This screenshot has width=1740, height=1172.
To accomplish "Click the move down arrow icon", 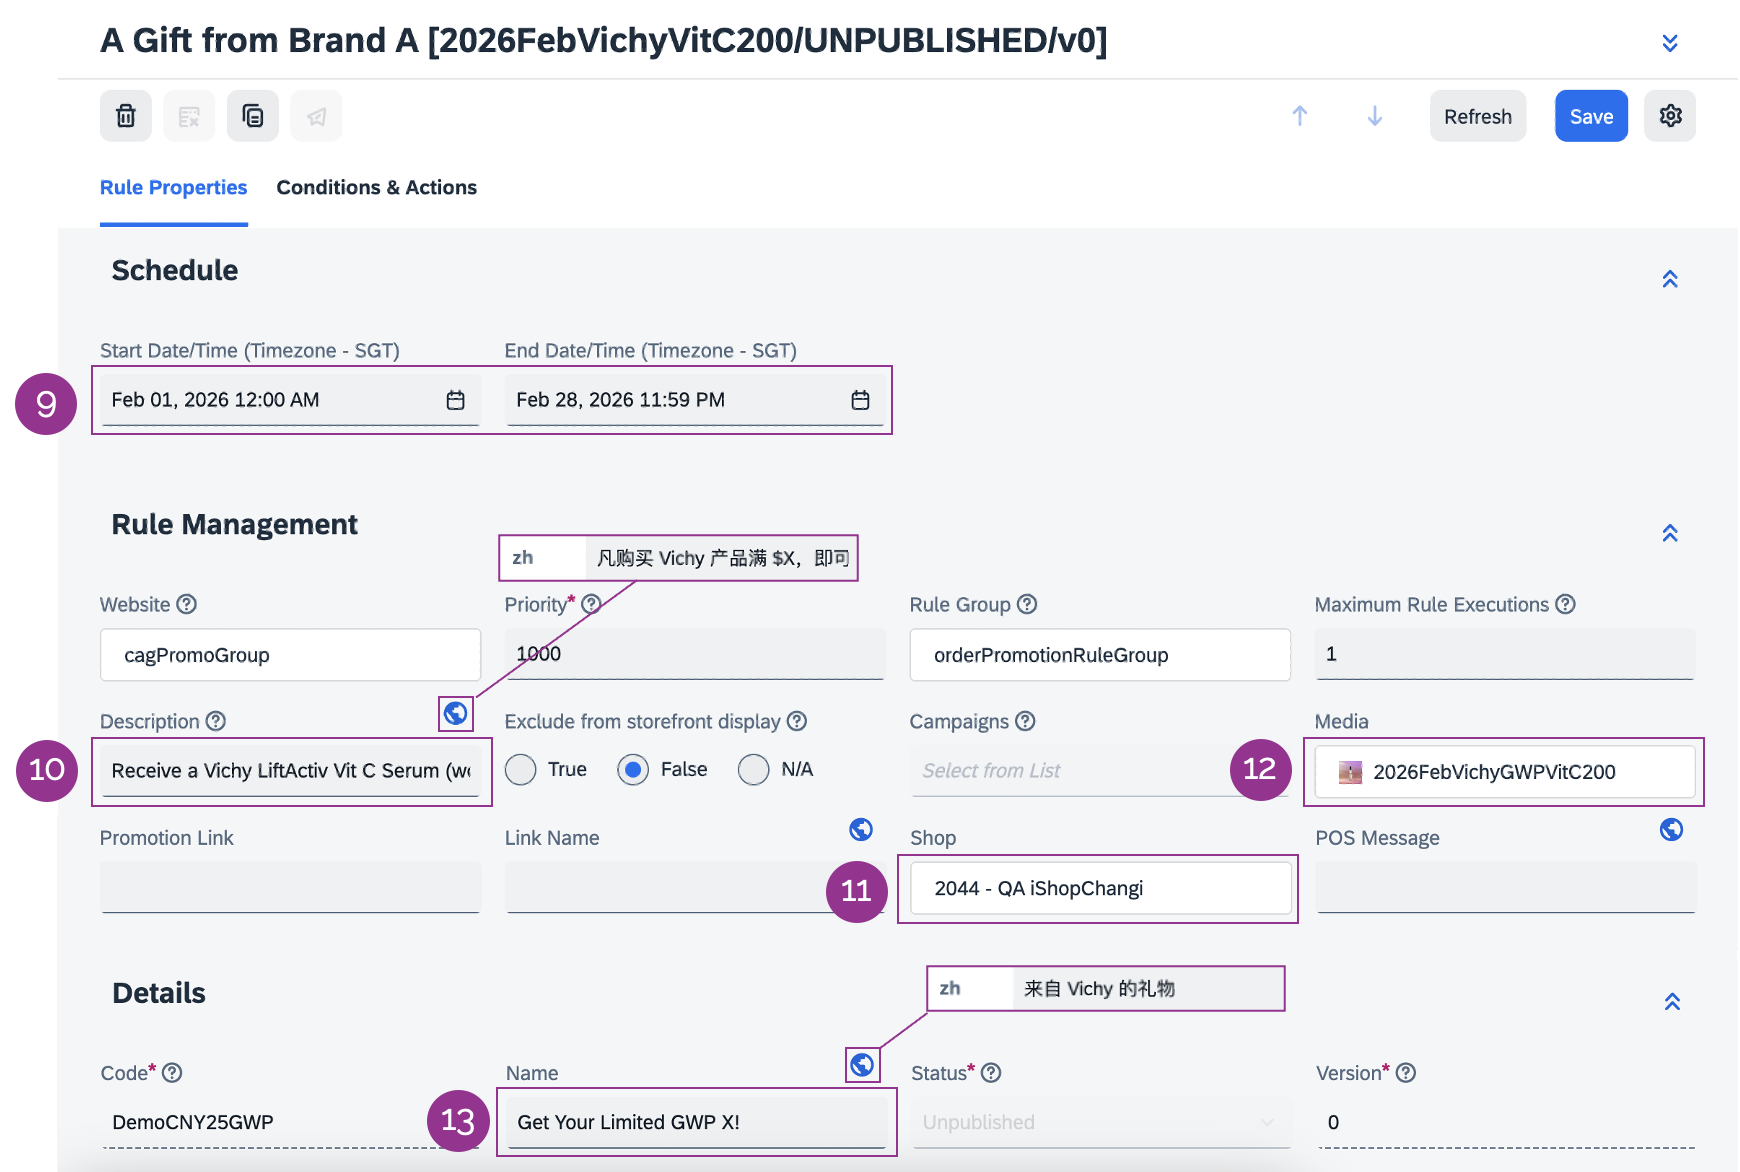I will pyautogui.click(x=1375, y=116).
